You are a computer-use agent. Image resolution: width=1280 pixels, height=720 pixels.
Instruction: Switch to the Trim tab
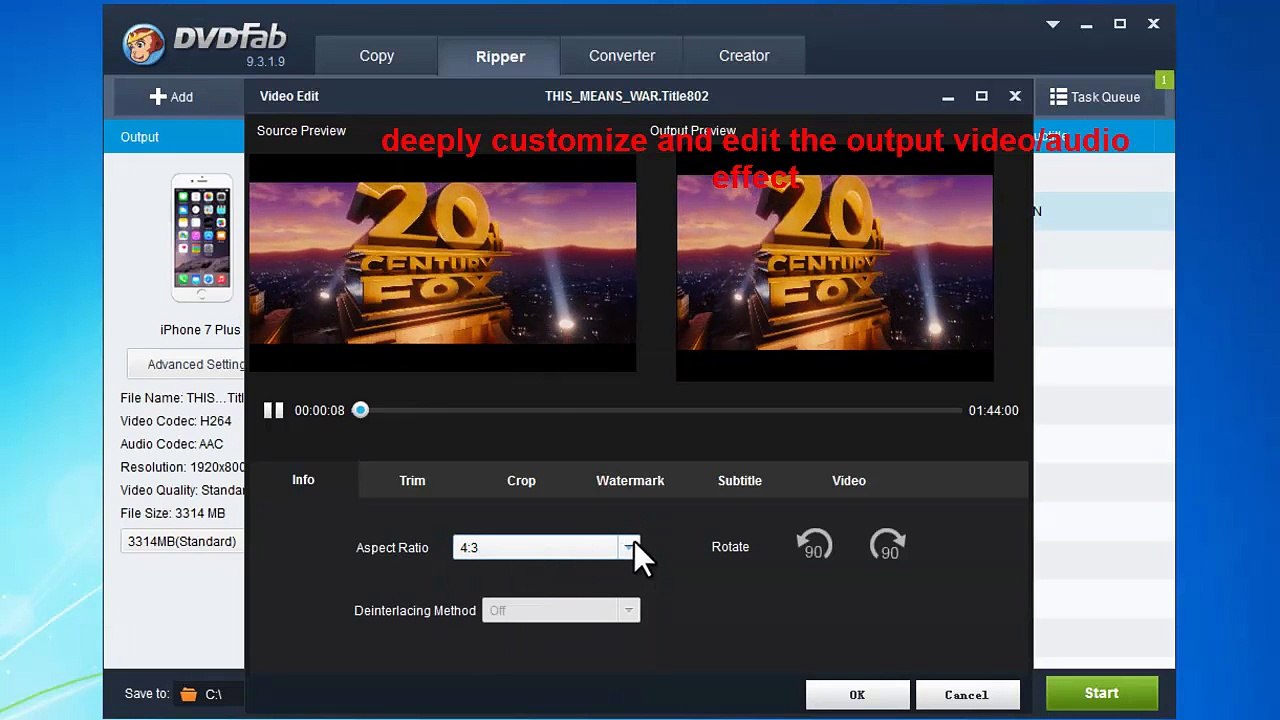412,481
